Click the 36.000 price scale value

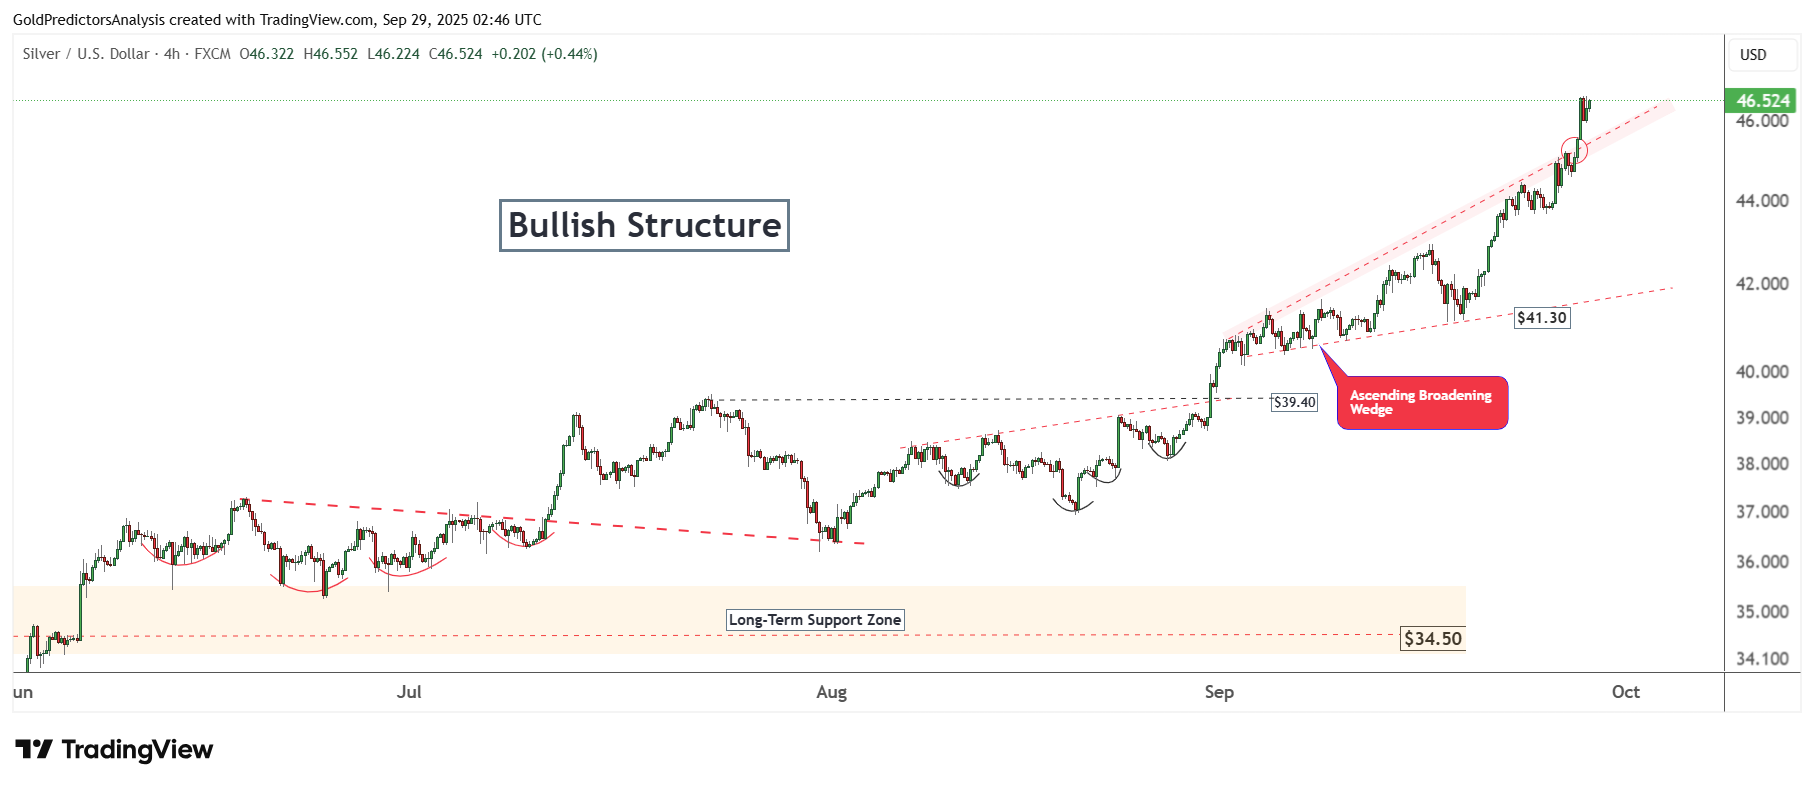(x=1762, y=562)
